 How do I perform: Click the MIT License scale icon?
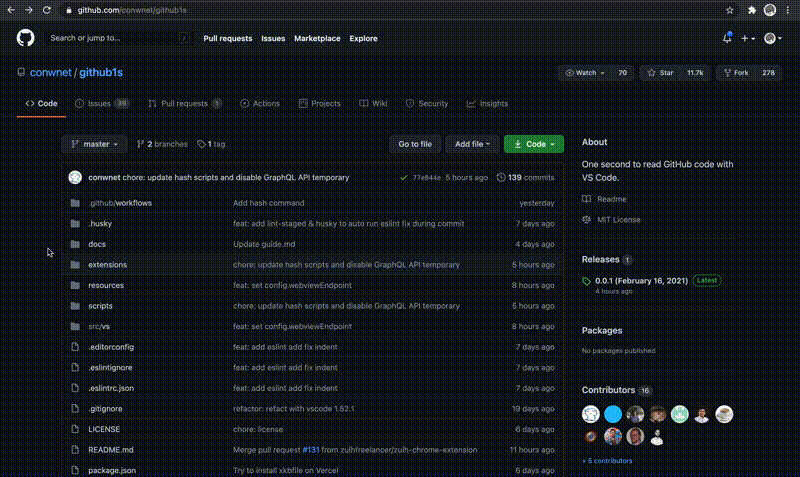point(586,219)
